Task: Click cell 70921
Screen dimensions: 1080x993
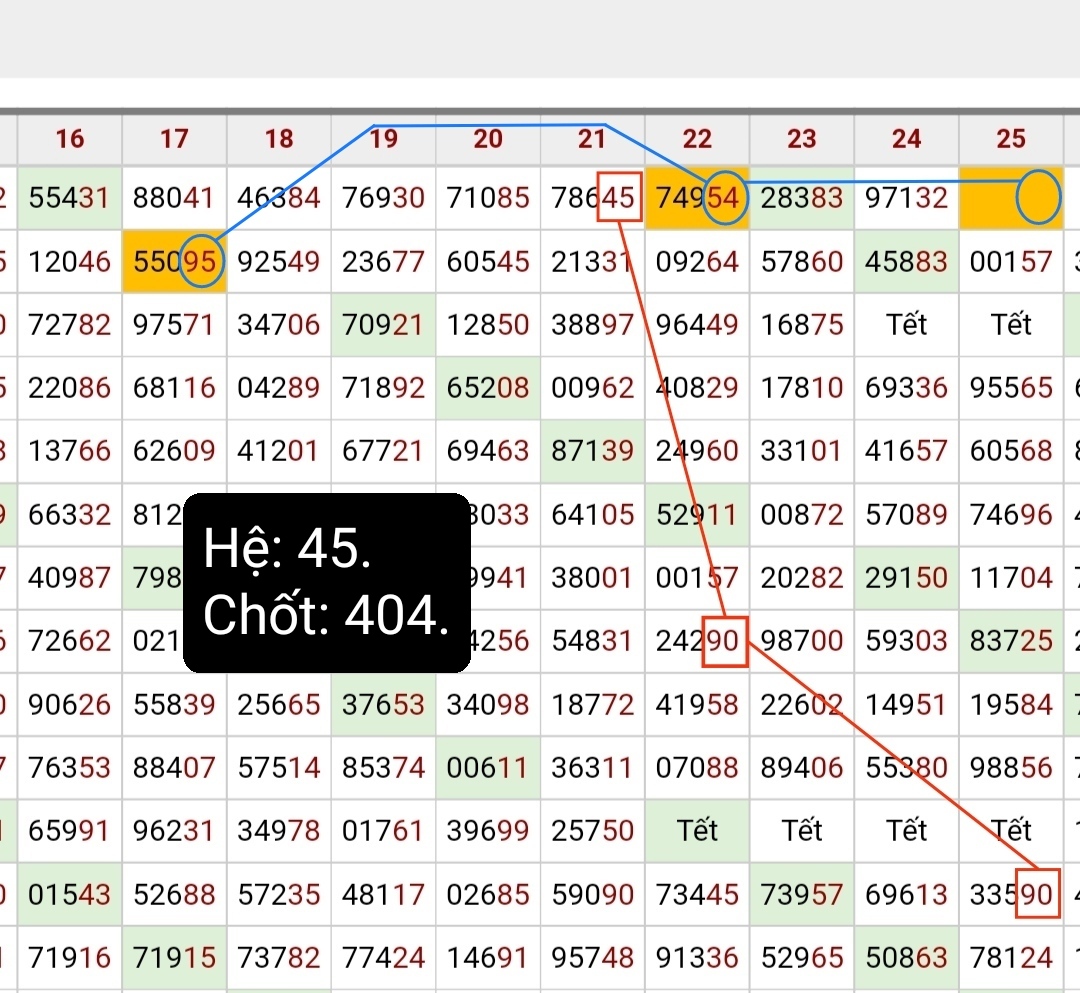Action: pos(384,325)
